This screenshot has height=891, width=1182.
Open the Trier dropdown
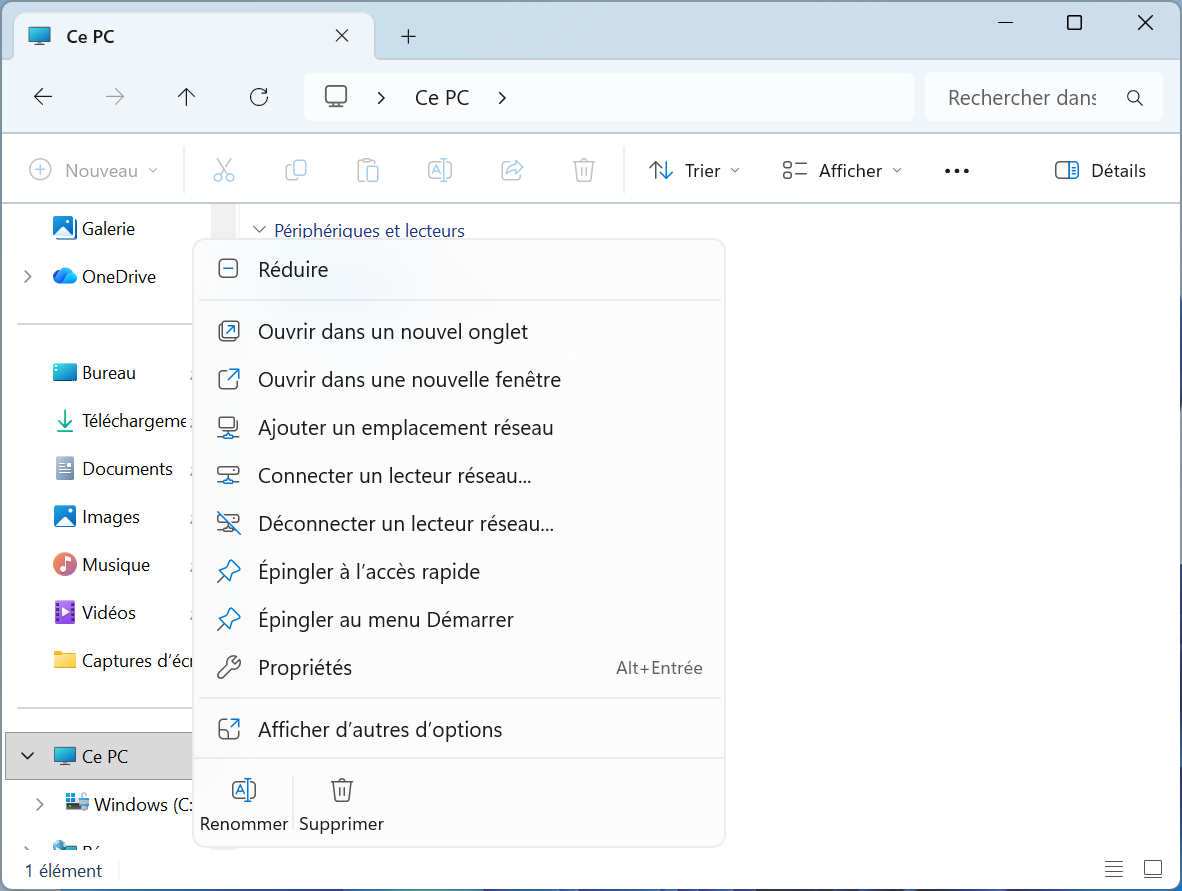click(x=695, y=171)
